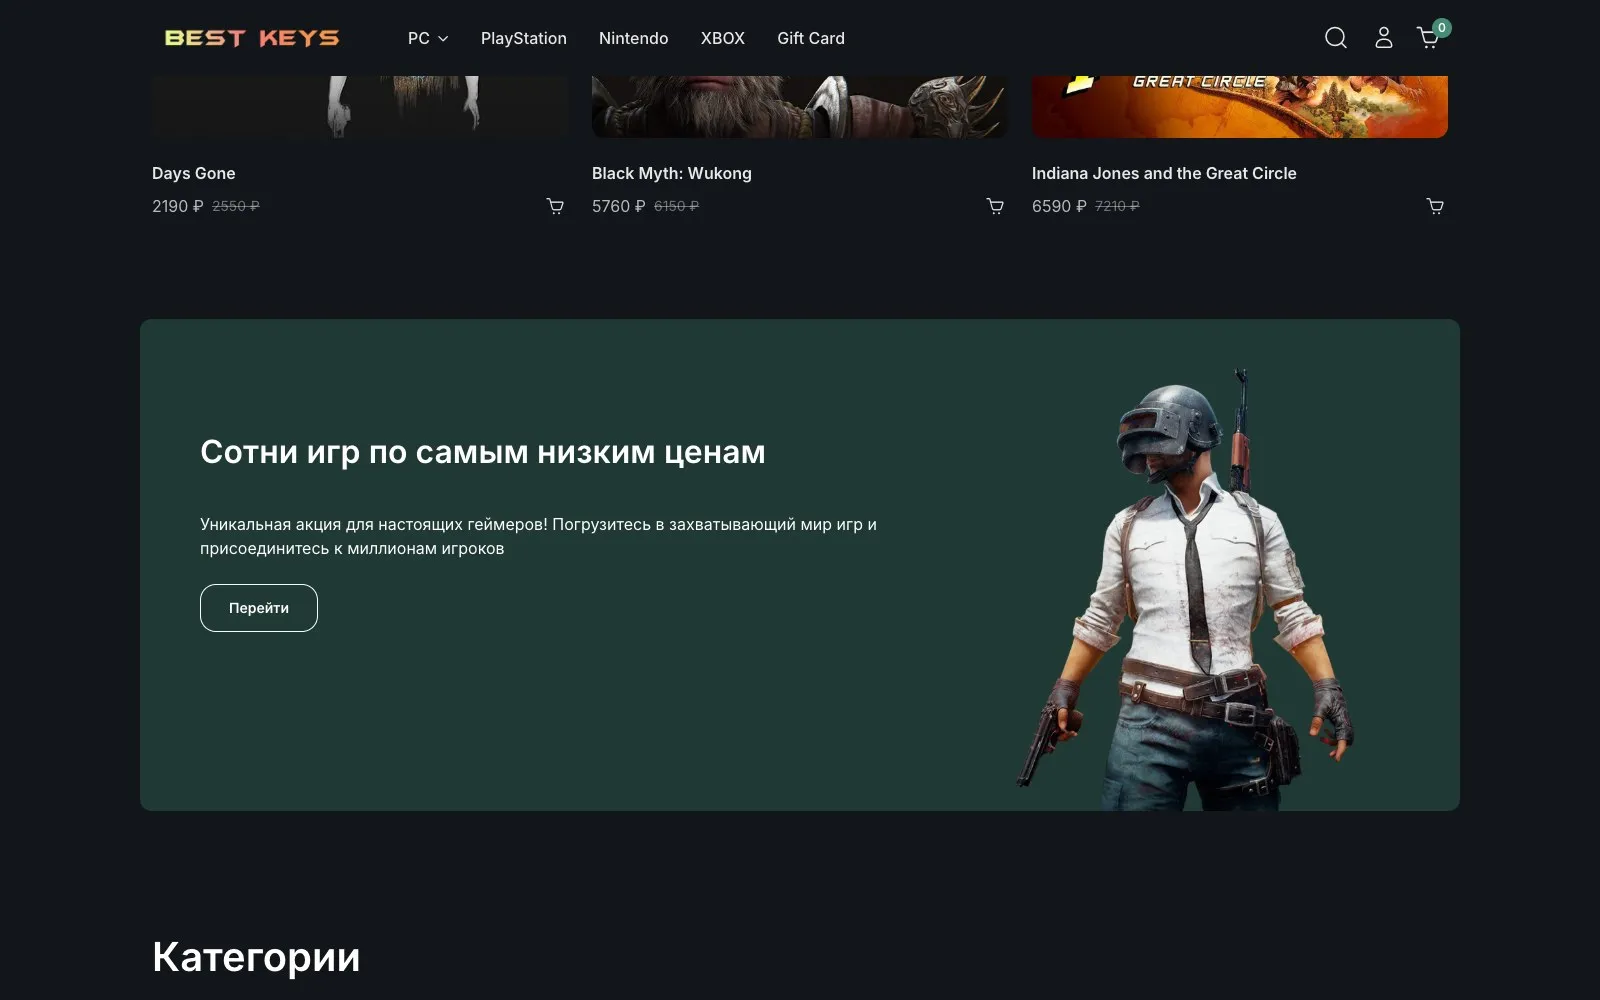Click the Days Gone cover image

360,107
